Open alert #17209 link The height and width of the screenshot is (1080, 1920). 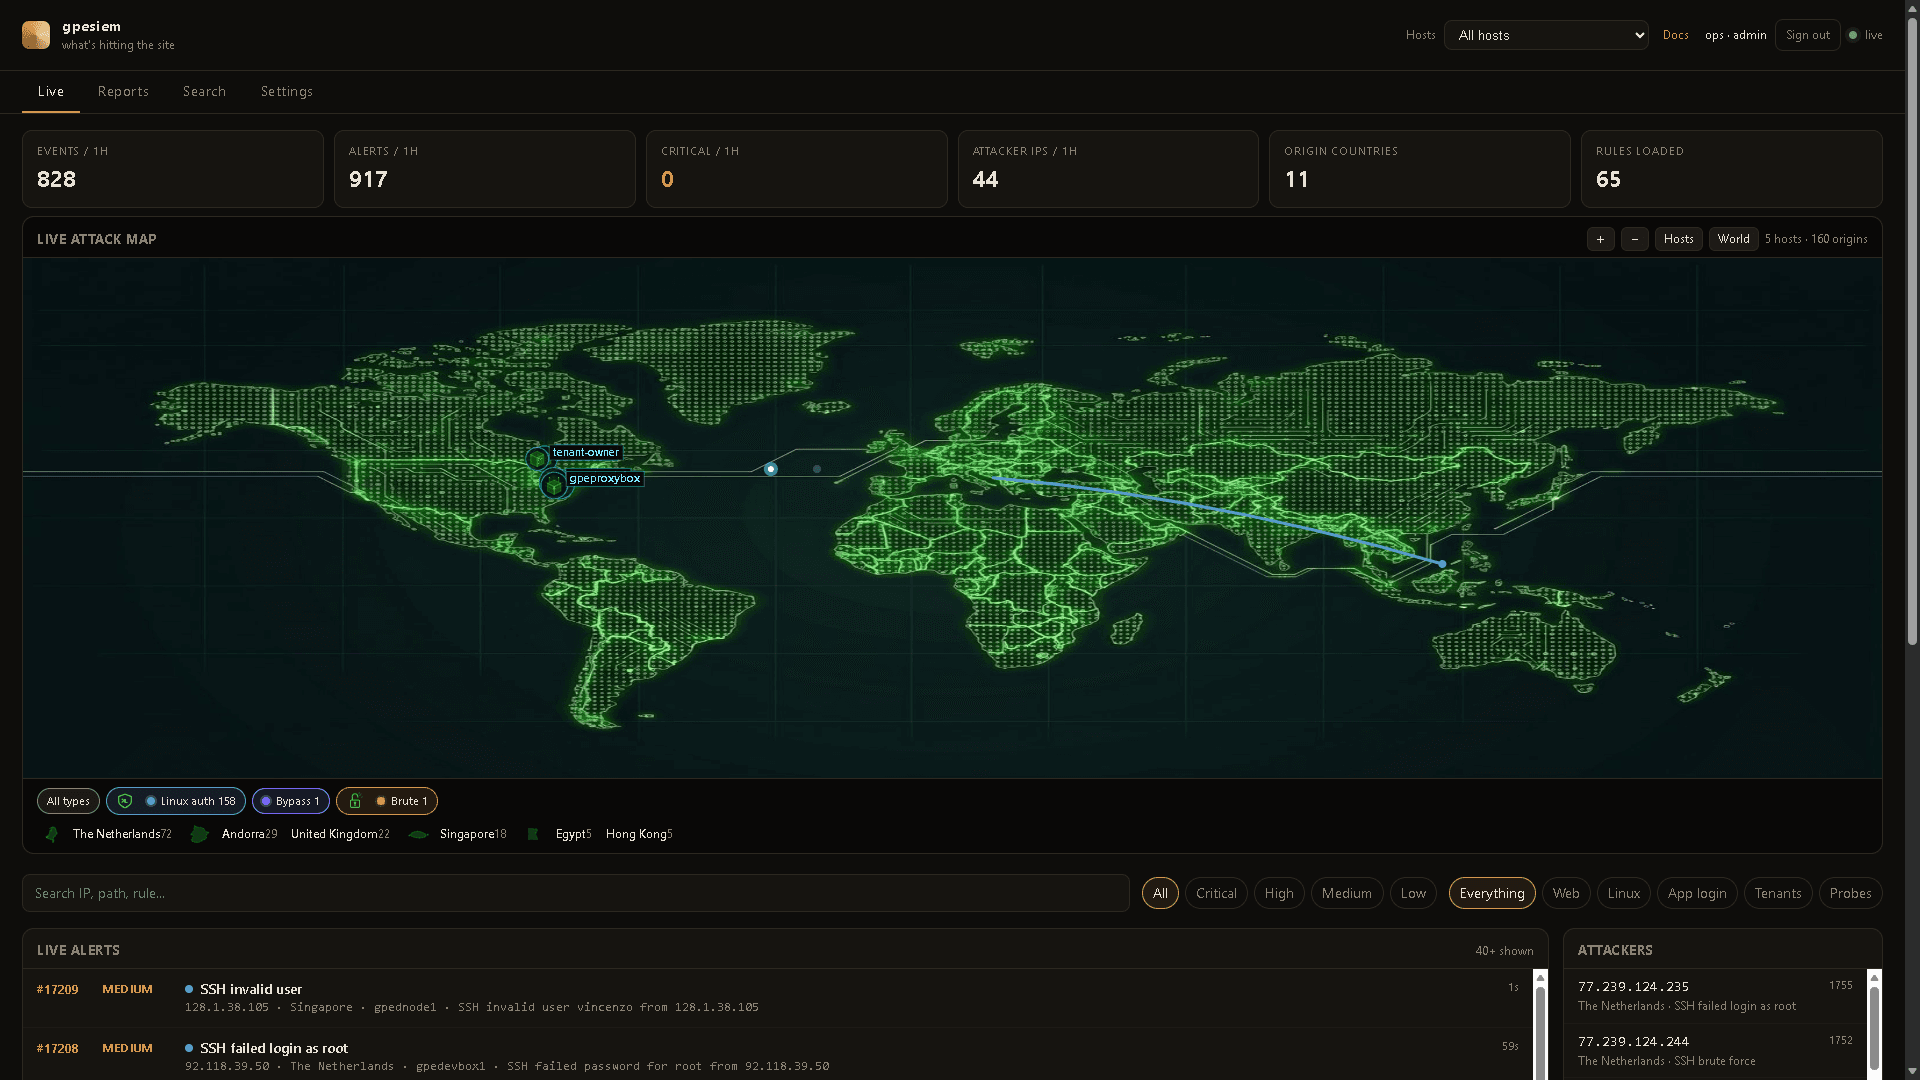coord(58,989)
